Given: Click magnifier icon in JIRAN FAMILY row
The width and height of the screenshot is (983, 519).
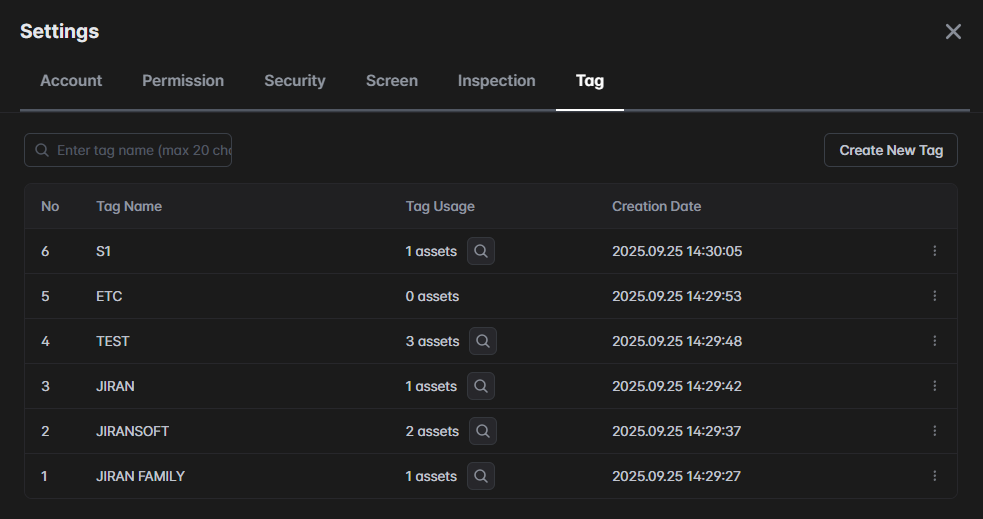Looking at the screenshot, I should pos(481,476).
